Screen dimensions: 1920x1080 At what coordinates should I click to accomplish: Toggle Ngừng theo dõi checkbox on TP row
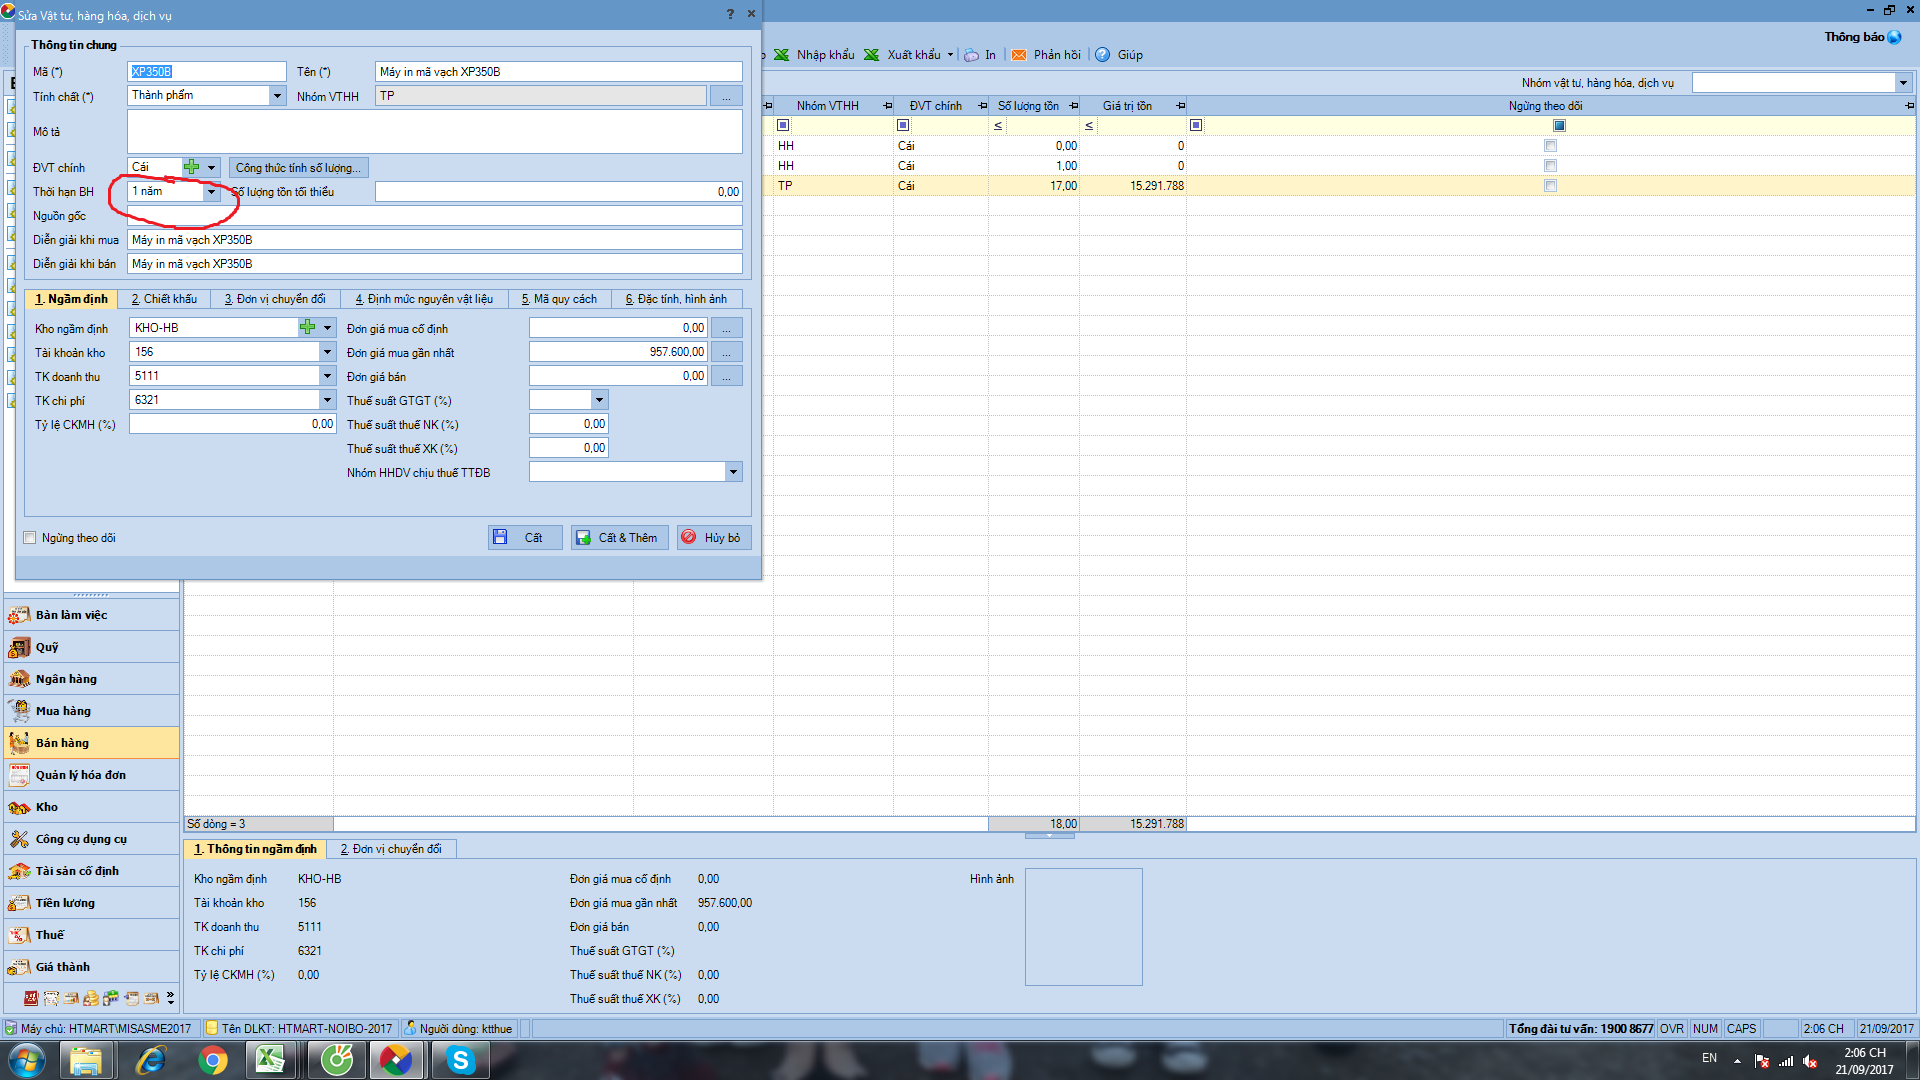[1550, 186]
